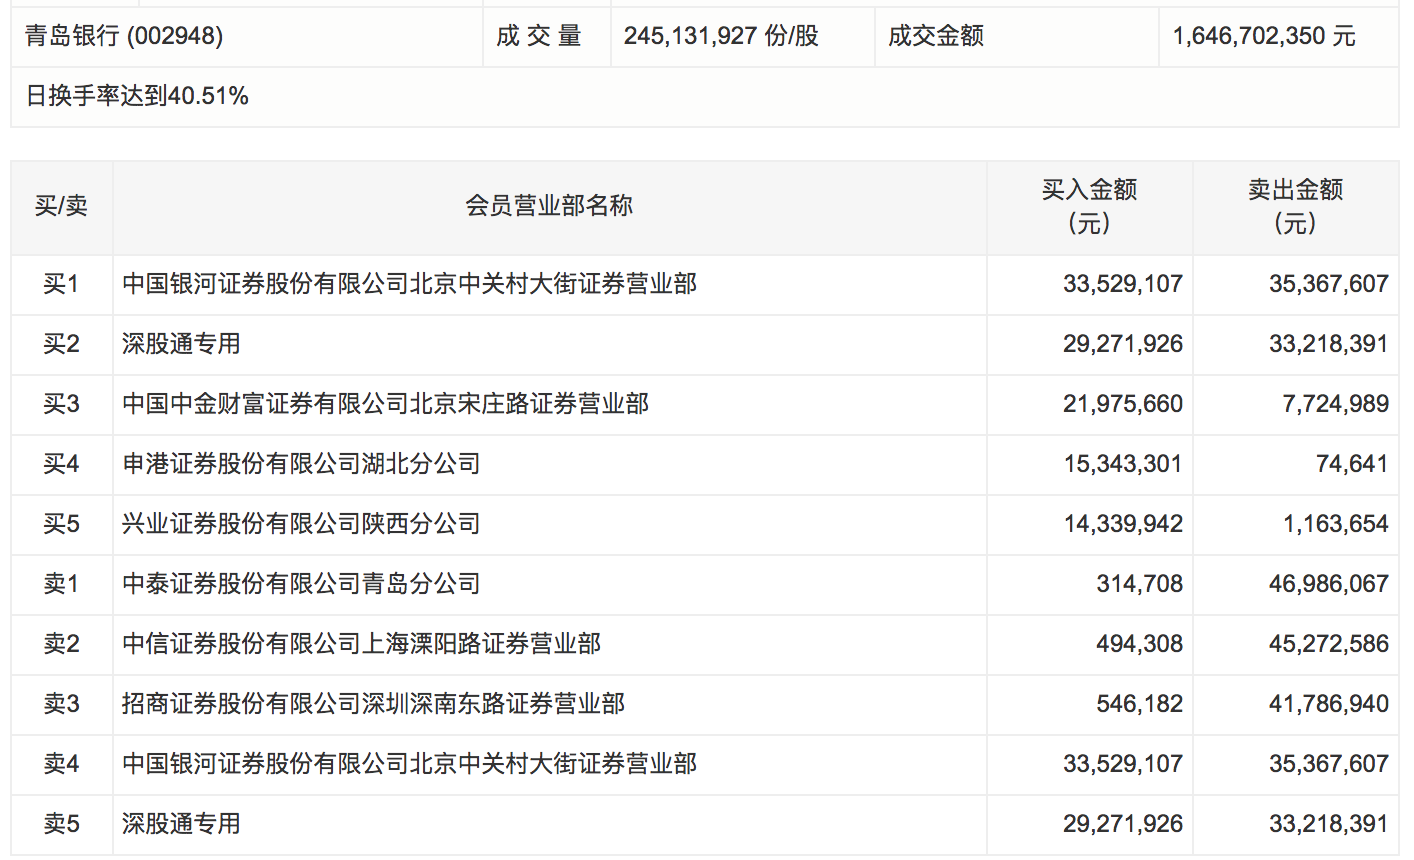Click 中信证券上海溧阳路证券营业部 name

click(362, 644)
